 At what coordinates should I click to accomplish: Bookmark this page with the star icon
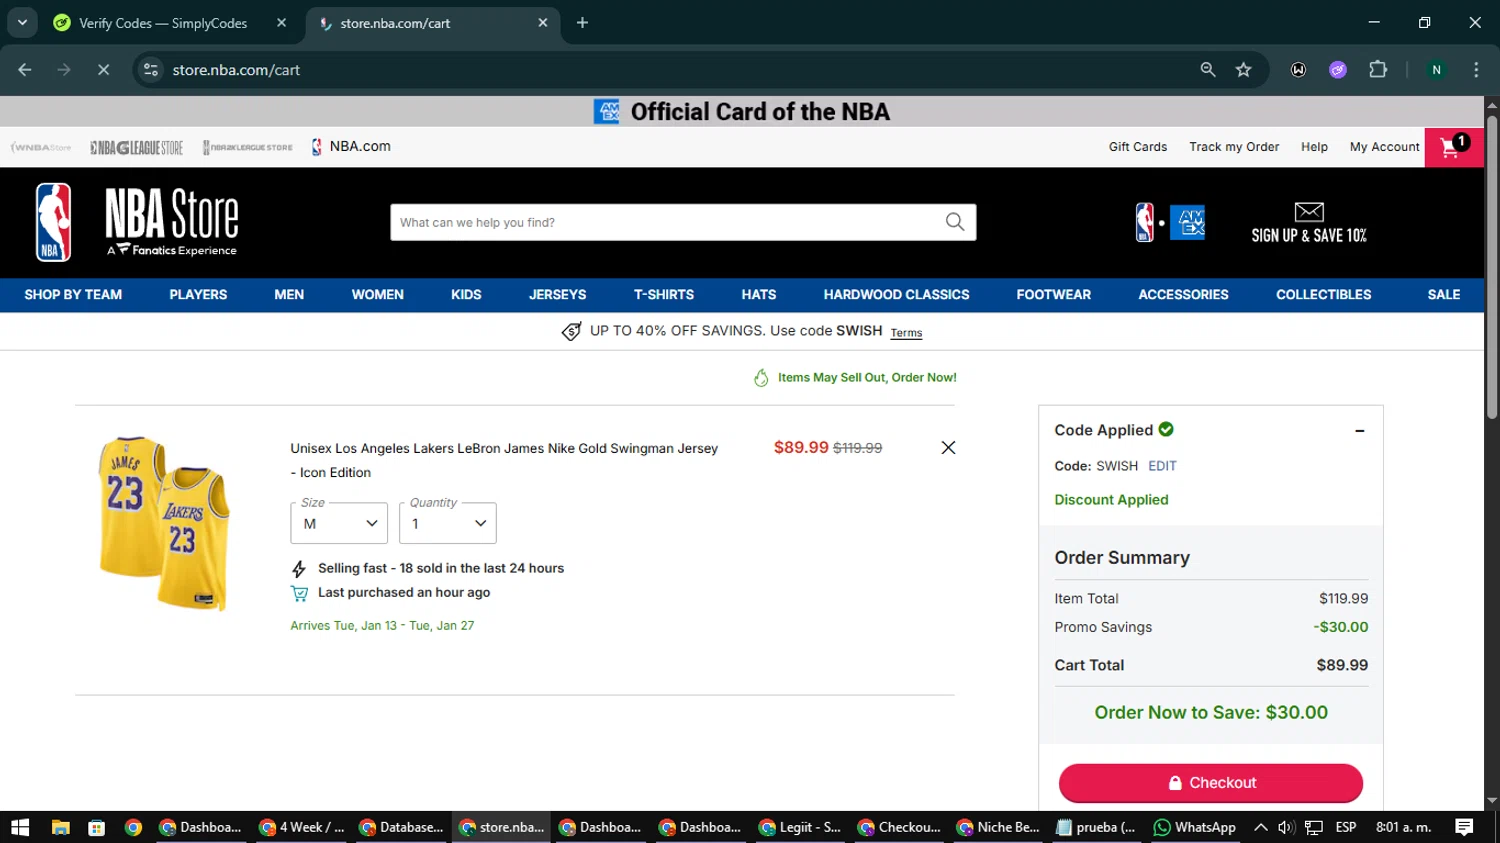[x=1243, y=70]
